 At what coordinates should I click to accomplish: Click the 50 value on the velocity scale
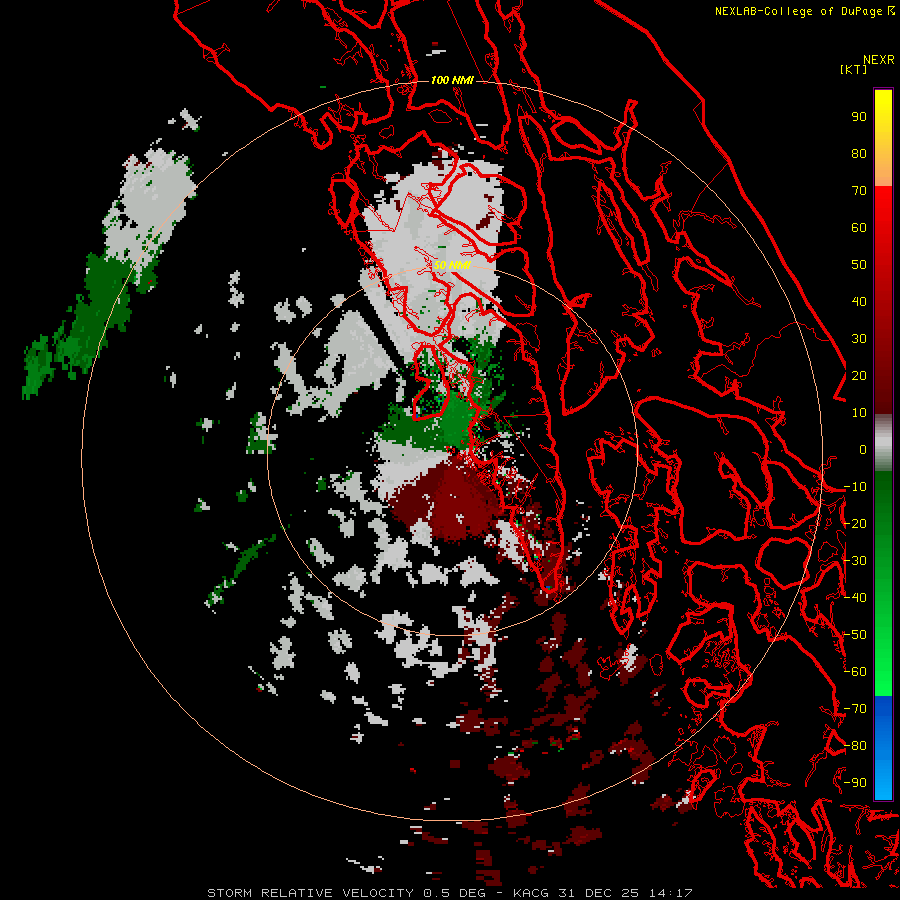coord(859,265)
